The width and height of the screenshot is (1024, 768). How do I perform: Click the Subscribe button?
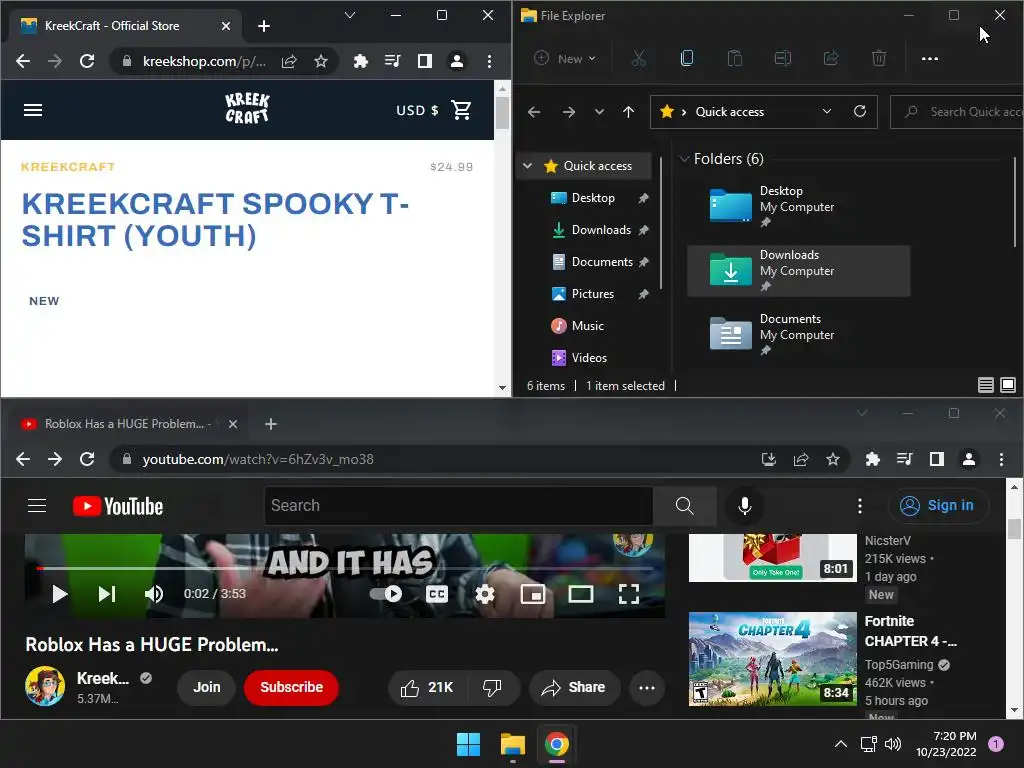(x=291, y=688)
